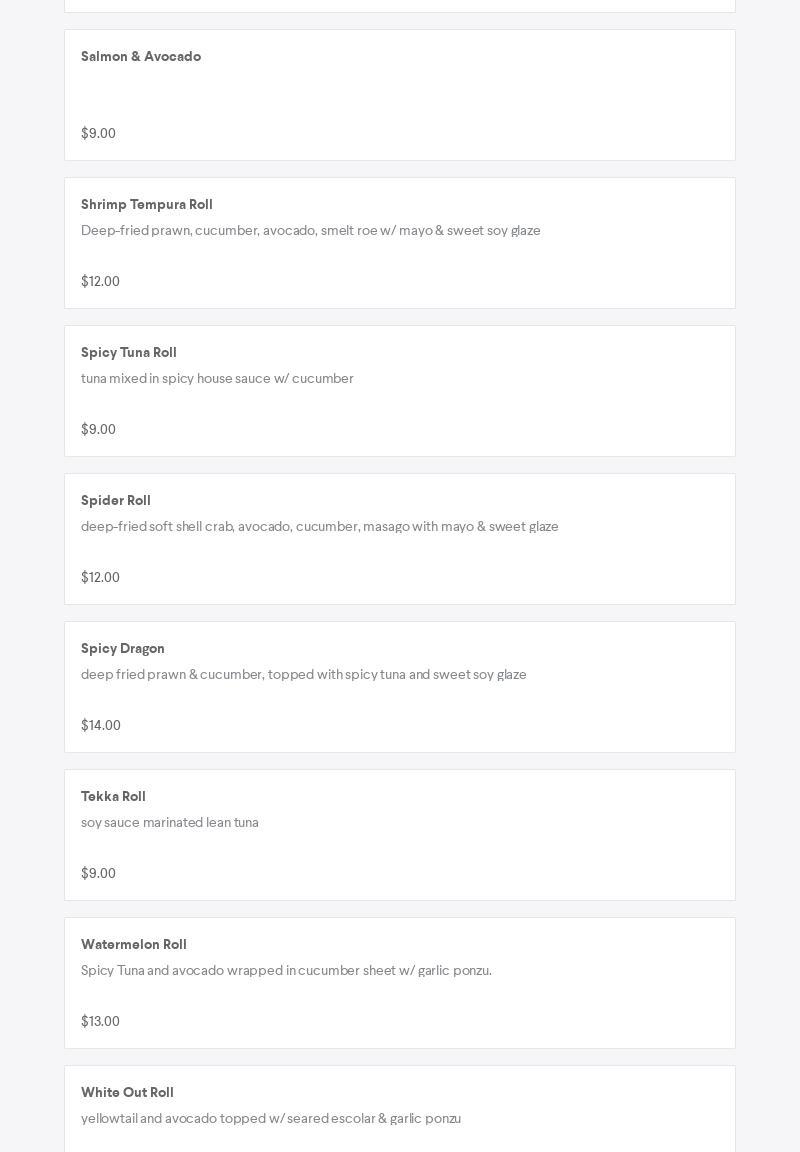Select the Shrimp Tempura Roll title
The width and height of the screenshot is (800, 1152).
pos(147,205)
